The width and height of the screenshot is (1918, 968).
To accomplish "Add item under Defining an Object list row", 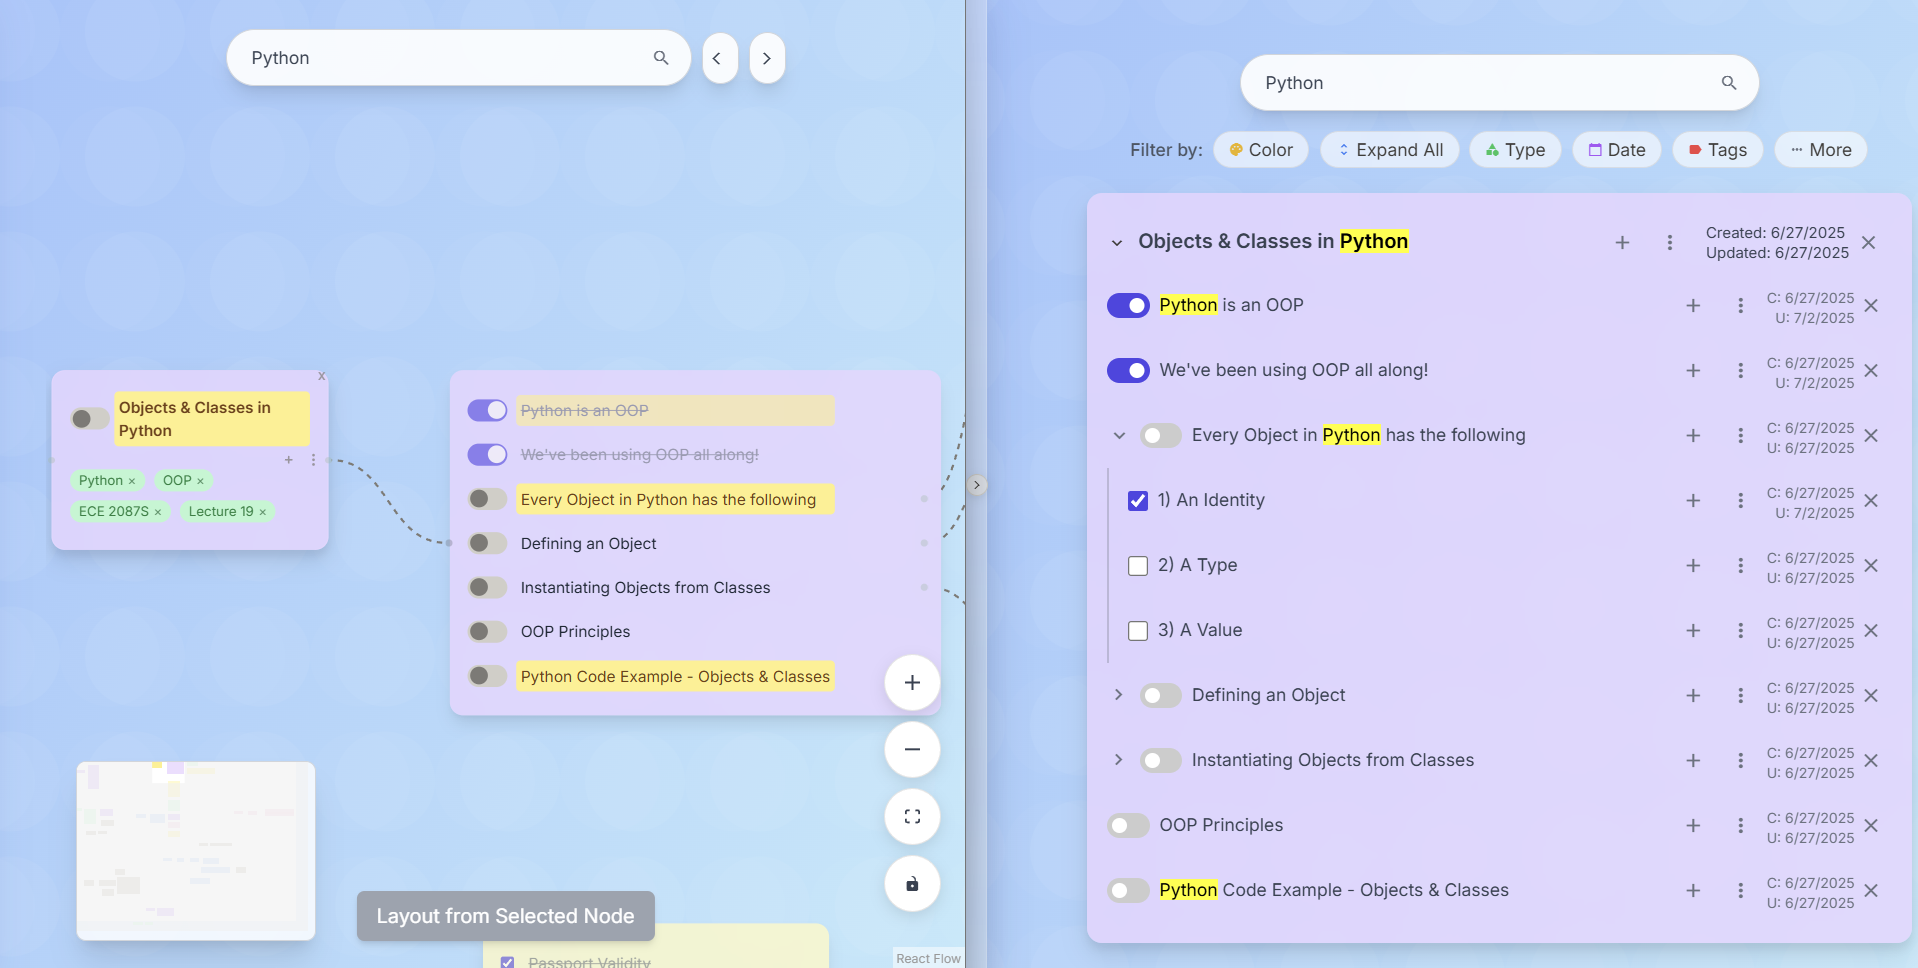I will pyautogui.click(x=1693, y=696).
